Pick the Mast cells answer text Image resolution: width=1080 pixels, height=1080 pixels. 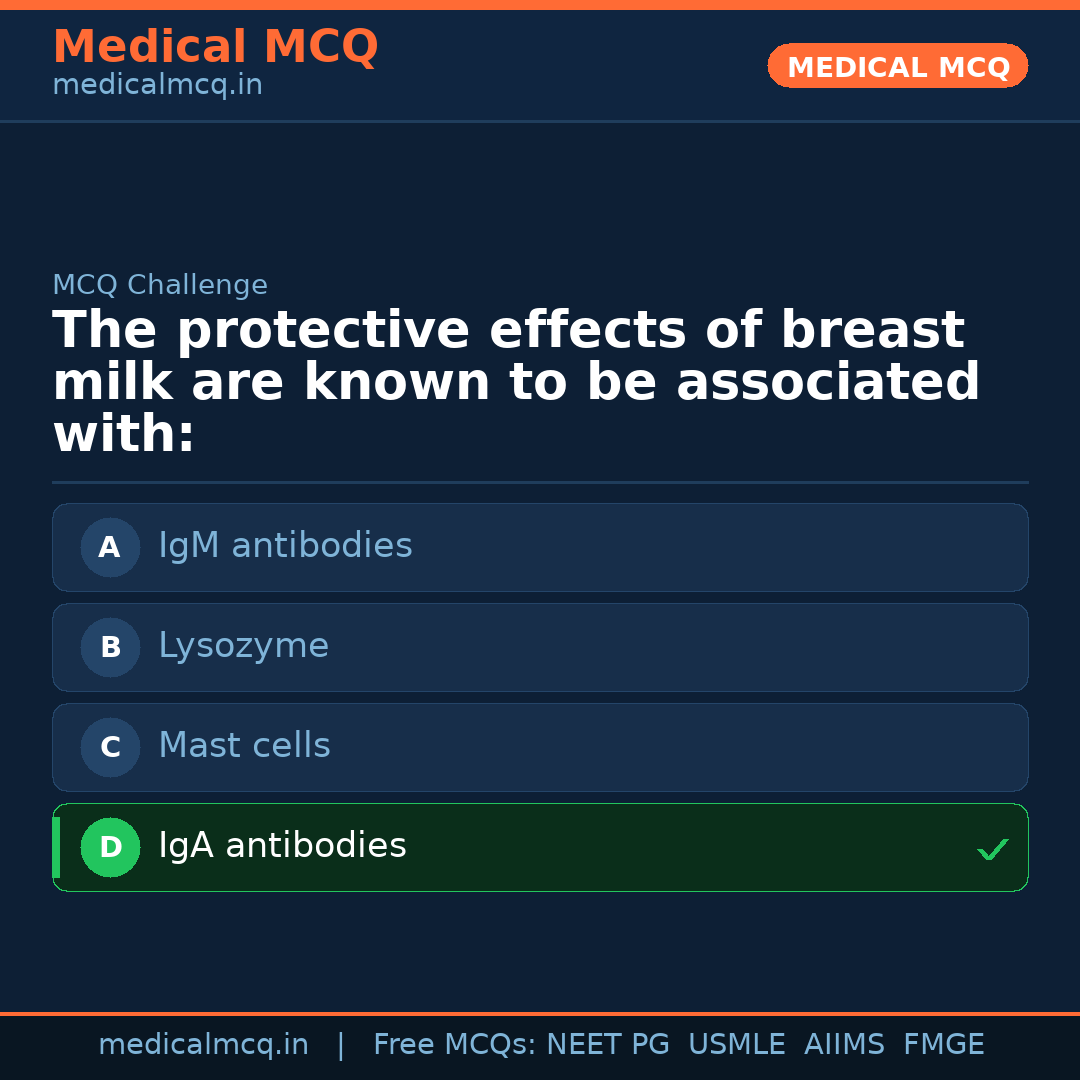click(x=244, y=746)
